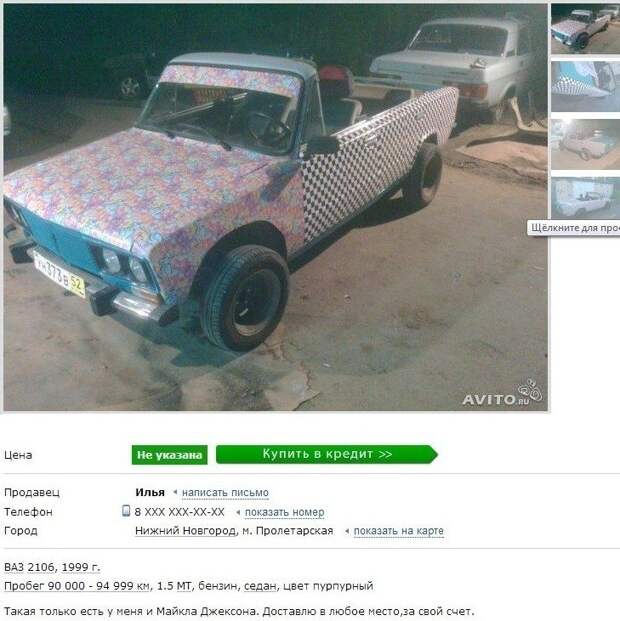
Task: Click the Не указана price label
Action: pos(170,455)
